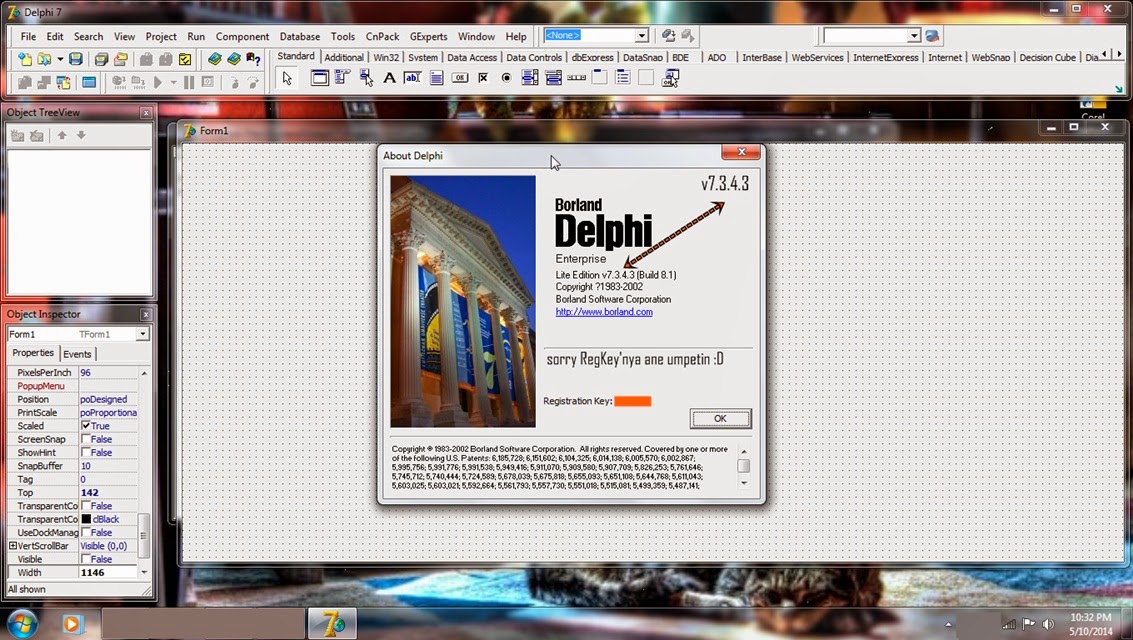Click the Run icon on the toolbar
This screenshot has height=640, width=1133.
click(x=159, y=82)
